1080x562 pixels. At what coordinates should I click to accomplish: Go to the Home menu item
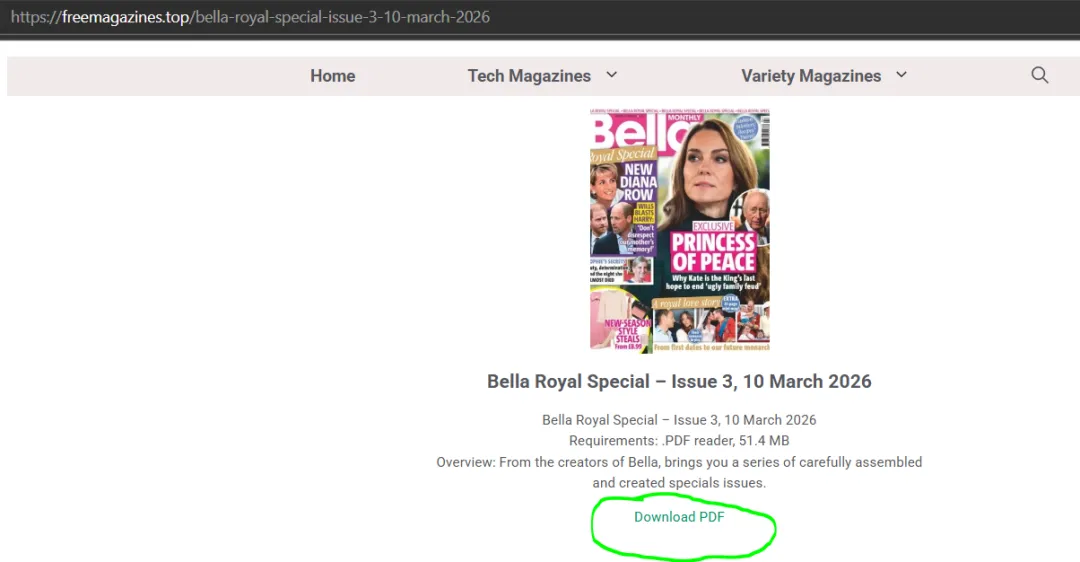coord(333,76)
